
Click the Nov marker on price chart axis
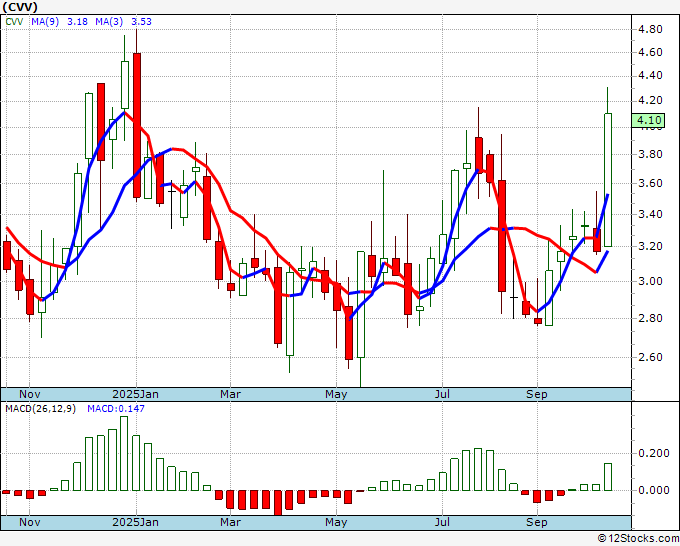[x=32, y=394]
